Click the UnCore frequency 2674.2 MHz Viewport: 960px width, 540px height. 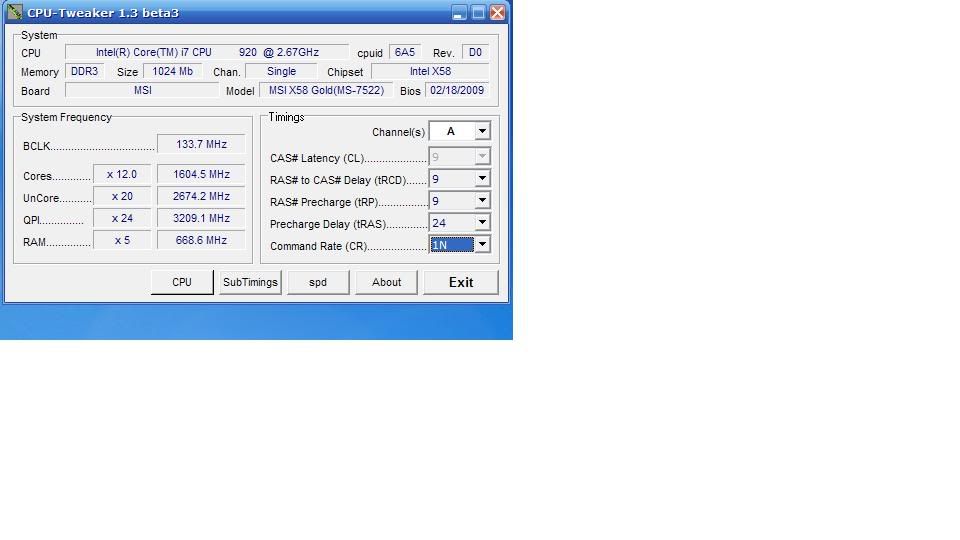click(x=201, y=197)
